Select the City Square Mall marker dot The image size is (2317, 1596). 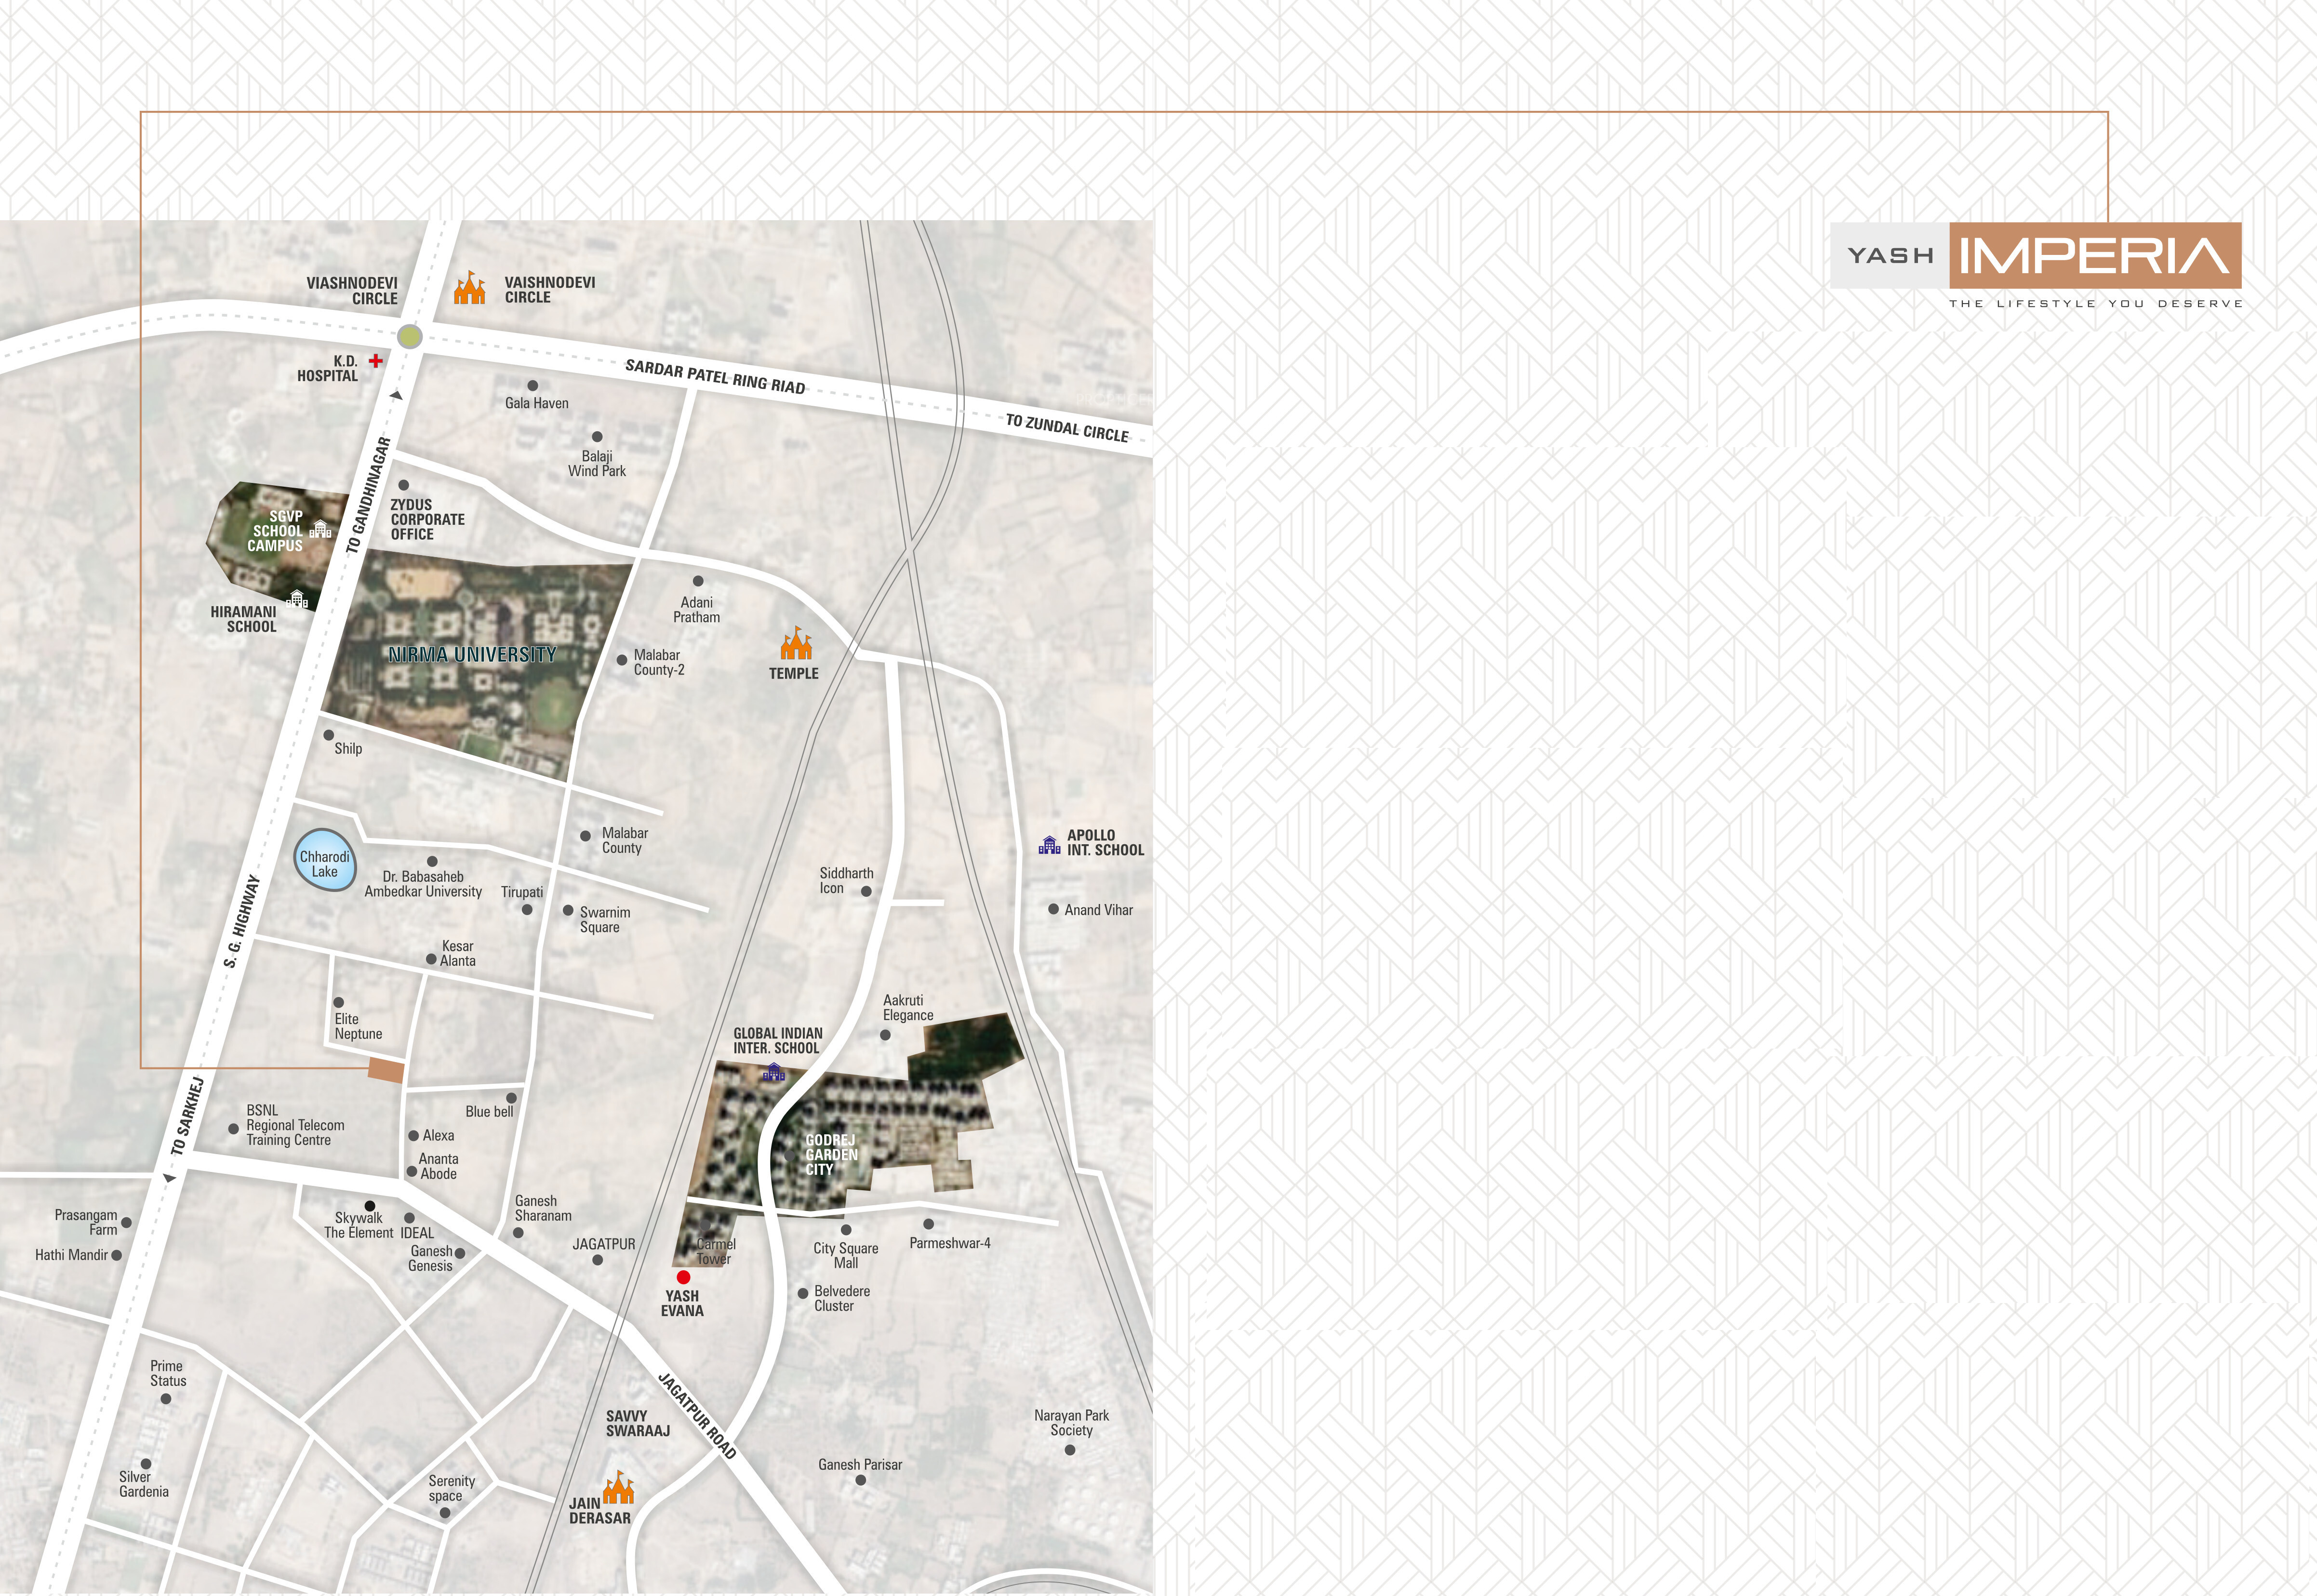846,1230
